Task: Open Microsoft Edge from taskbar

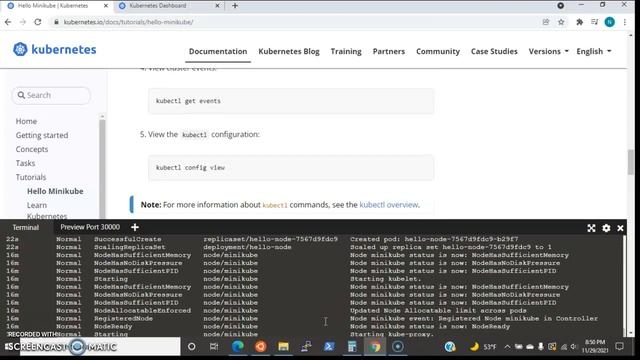Action: click(238, 347)
